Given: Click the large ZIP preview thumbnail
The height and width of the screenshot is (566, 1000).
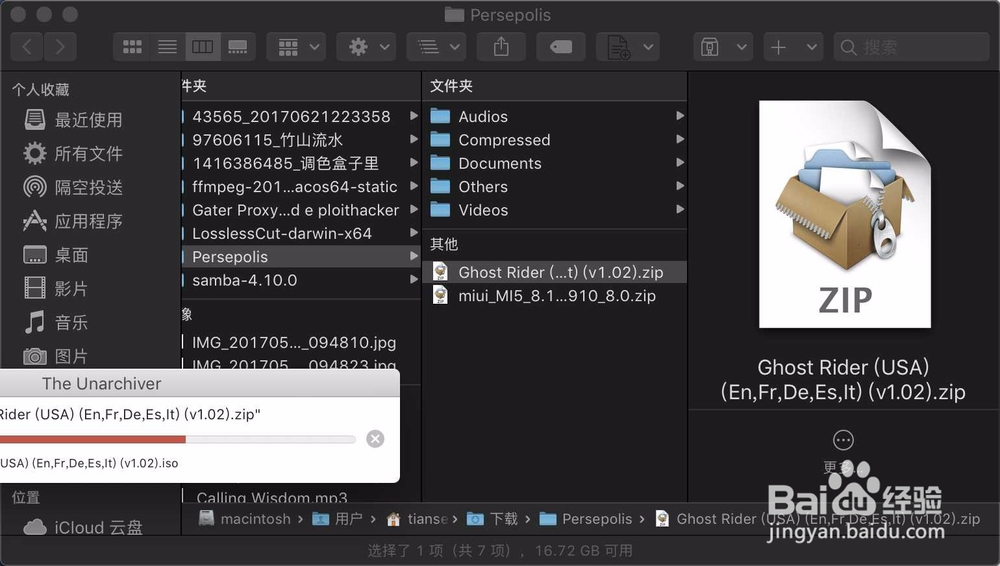Looking at the screenshot, I should coord(844,214).
